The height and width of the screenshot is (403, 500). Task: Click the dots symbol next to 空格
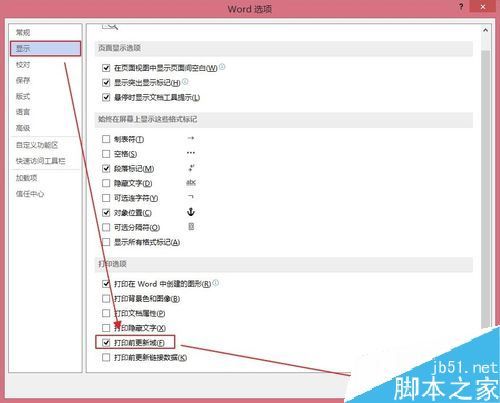191,153
